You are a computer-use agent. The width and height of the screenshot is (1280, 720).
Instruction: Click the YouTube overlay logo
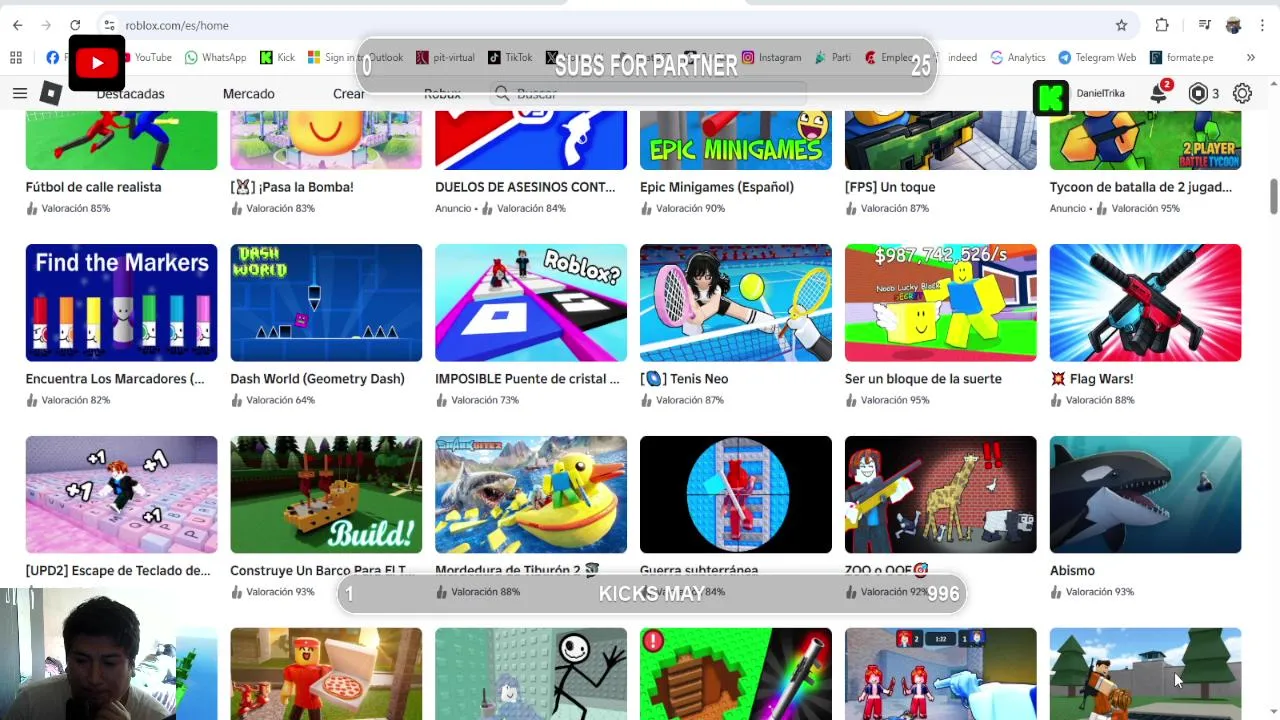coord(97,63)
